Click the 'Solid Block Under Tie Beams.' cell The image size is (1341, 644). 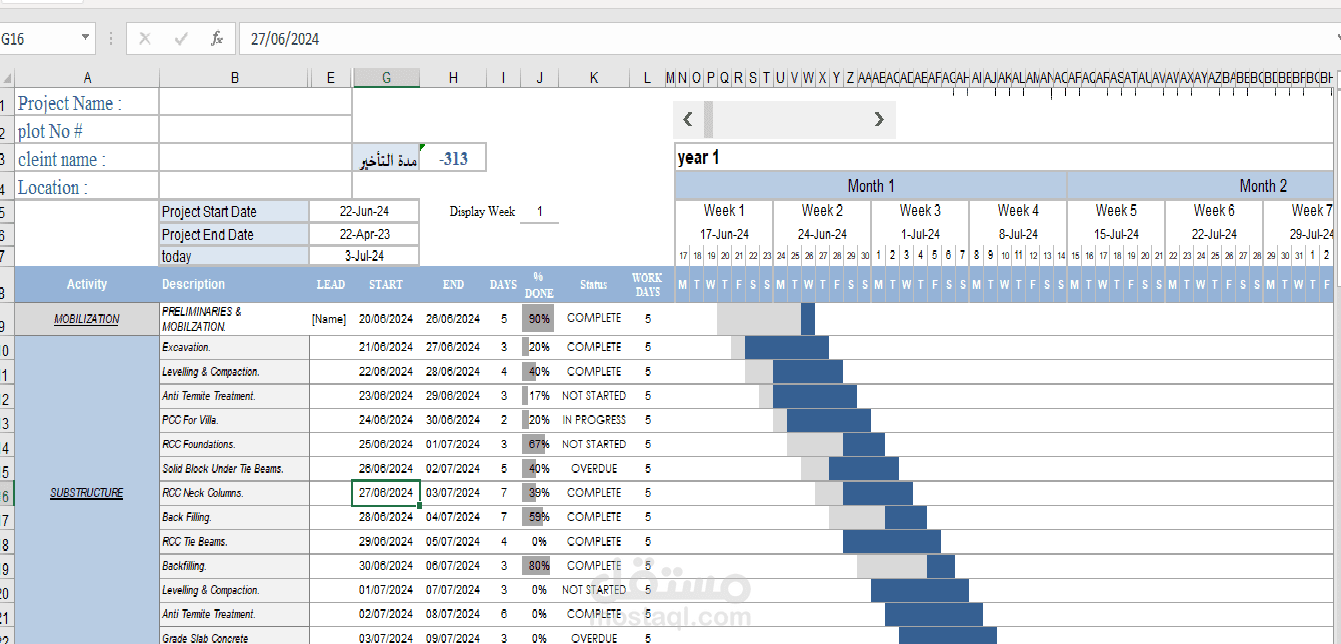point(234,468)
